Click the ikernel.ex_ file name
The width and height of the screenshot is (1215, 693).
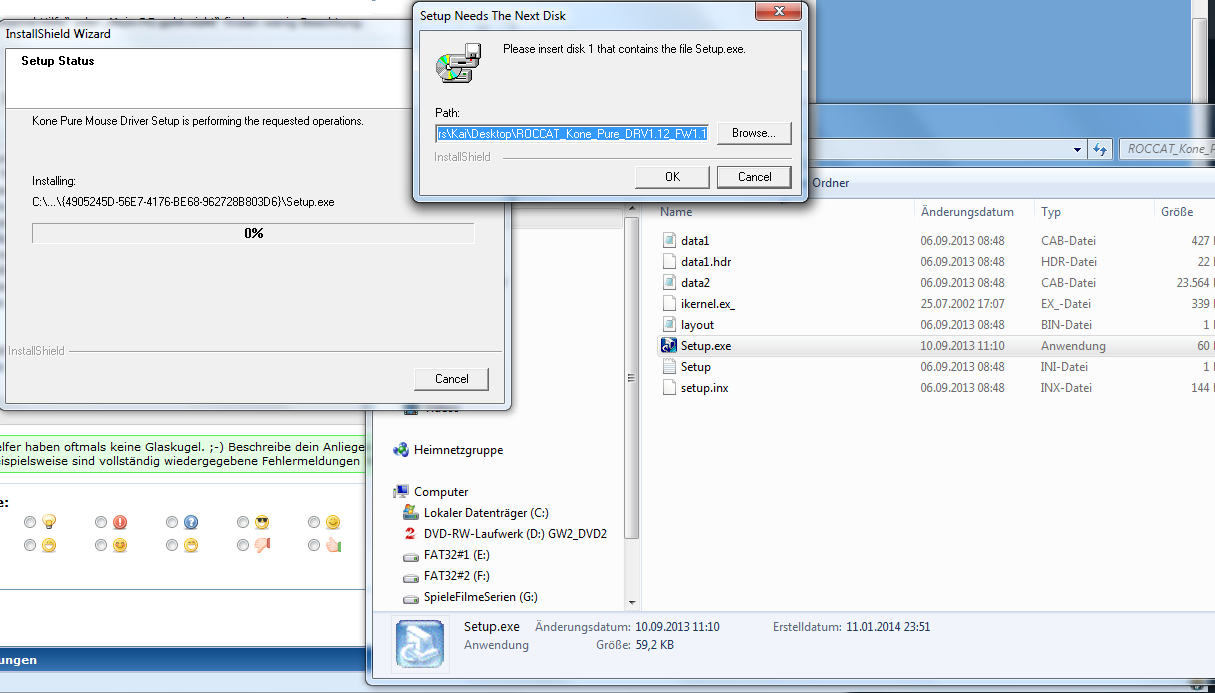[x=708, y=303]
